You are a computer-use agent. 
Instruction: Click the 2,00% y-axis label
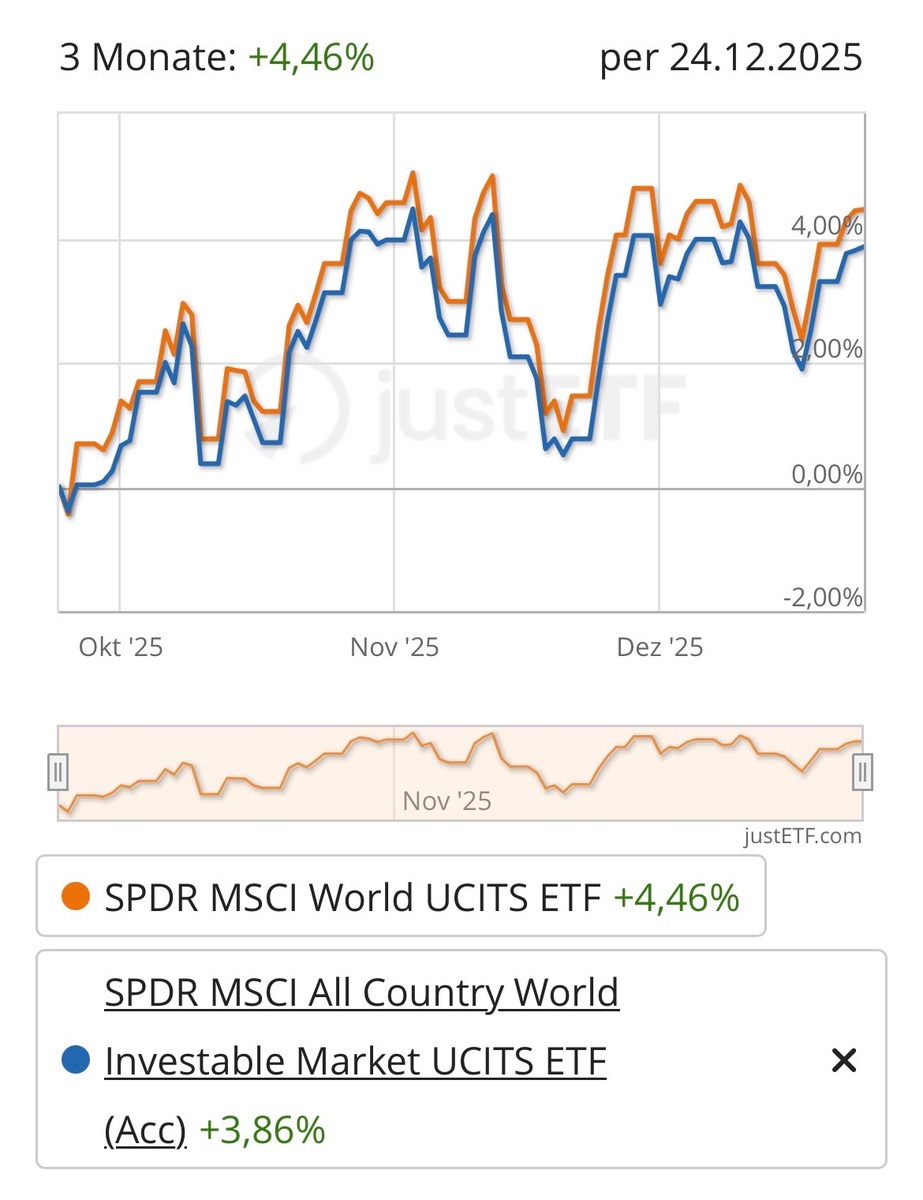point(826,349)
